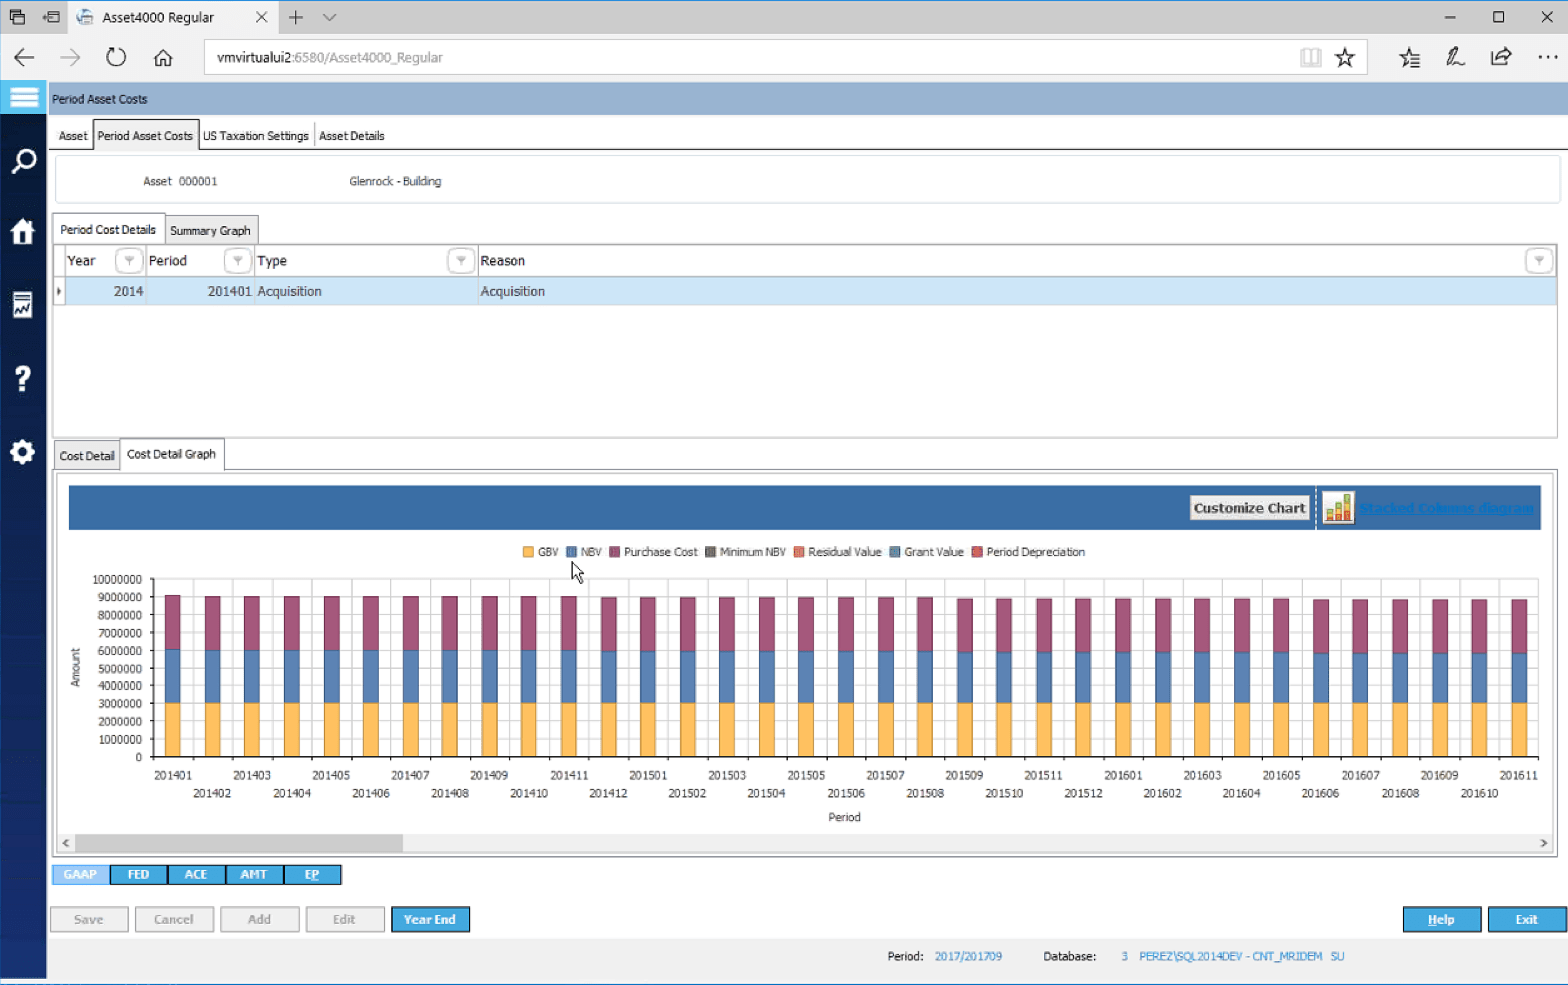The image size is (1568, 985).
Task: Click the Stacked Column diagram link
Action: click(1446, 508)
